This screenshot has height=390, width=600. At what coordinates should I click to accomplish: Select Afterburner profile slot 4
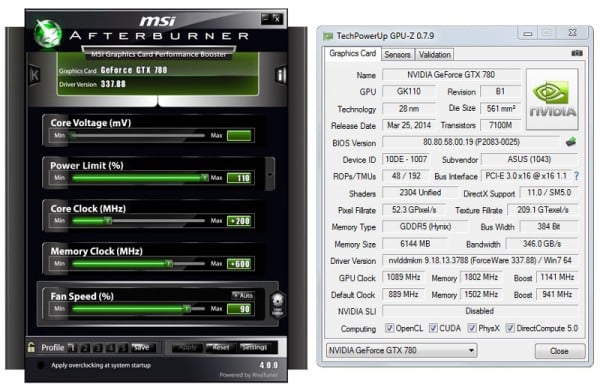110,348
